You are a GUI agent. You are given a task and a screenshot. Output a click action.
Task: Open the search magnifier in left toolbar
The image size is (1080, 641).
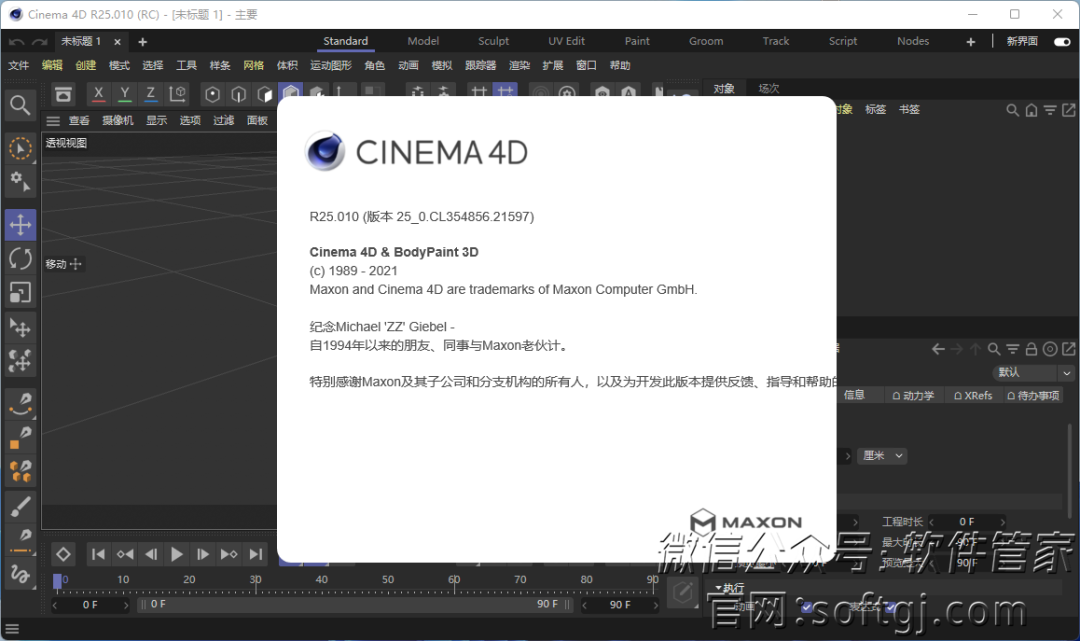20,105
